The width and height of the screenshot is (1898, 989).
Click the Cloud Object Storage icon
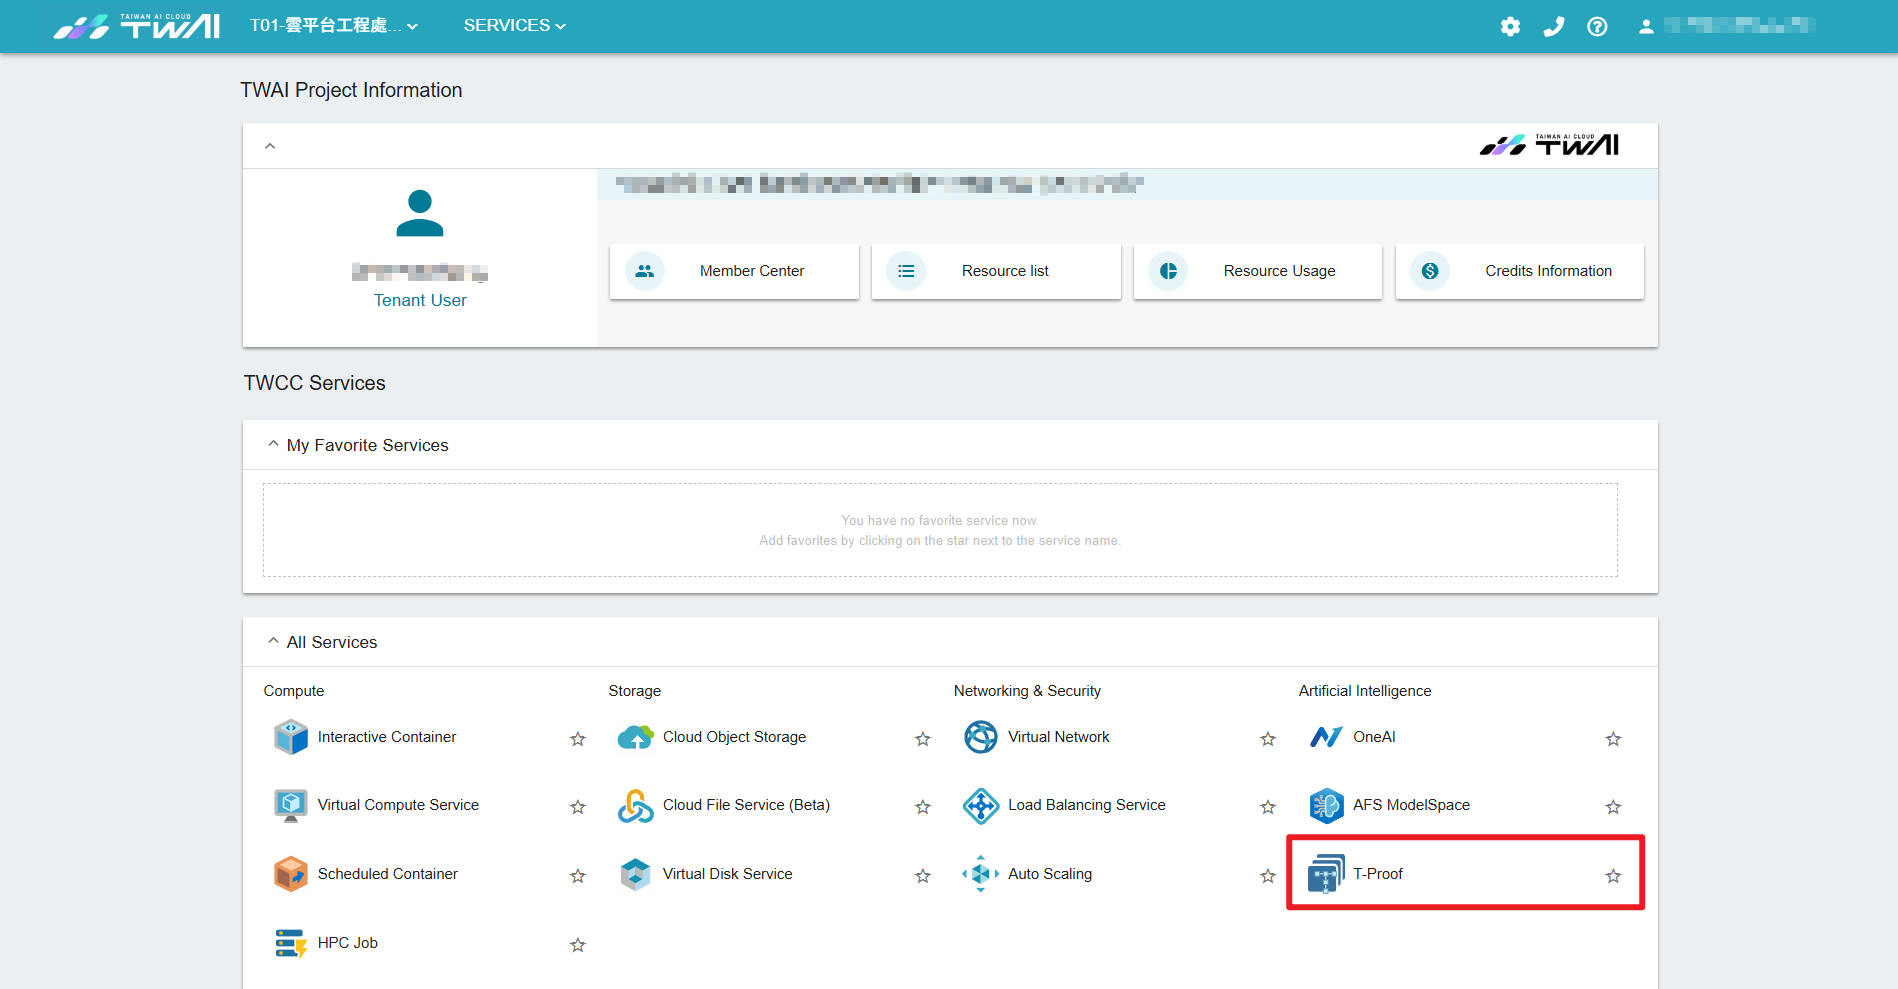pyautogui.click(x=636, y=737)
